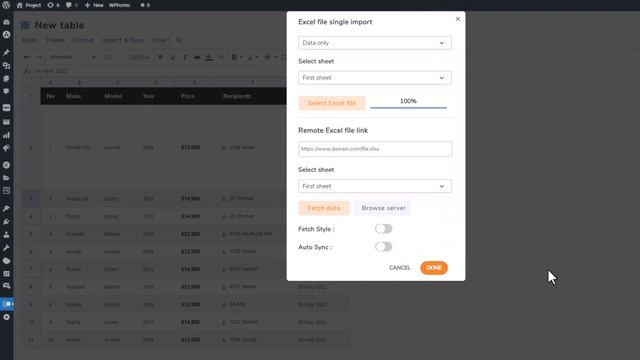Open the bar chart Analytics icon in sidebar
This screenshot has width=640, height=360.
[x=6, y=135]
